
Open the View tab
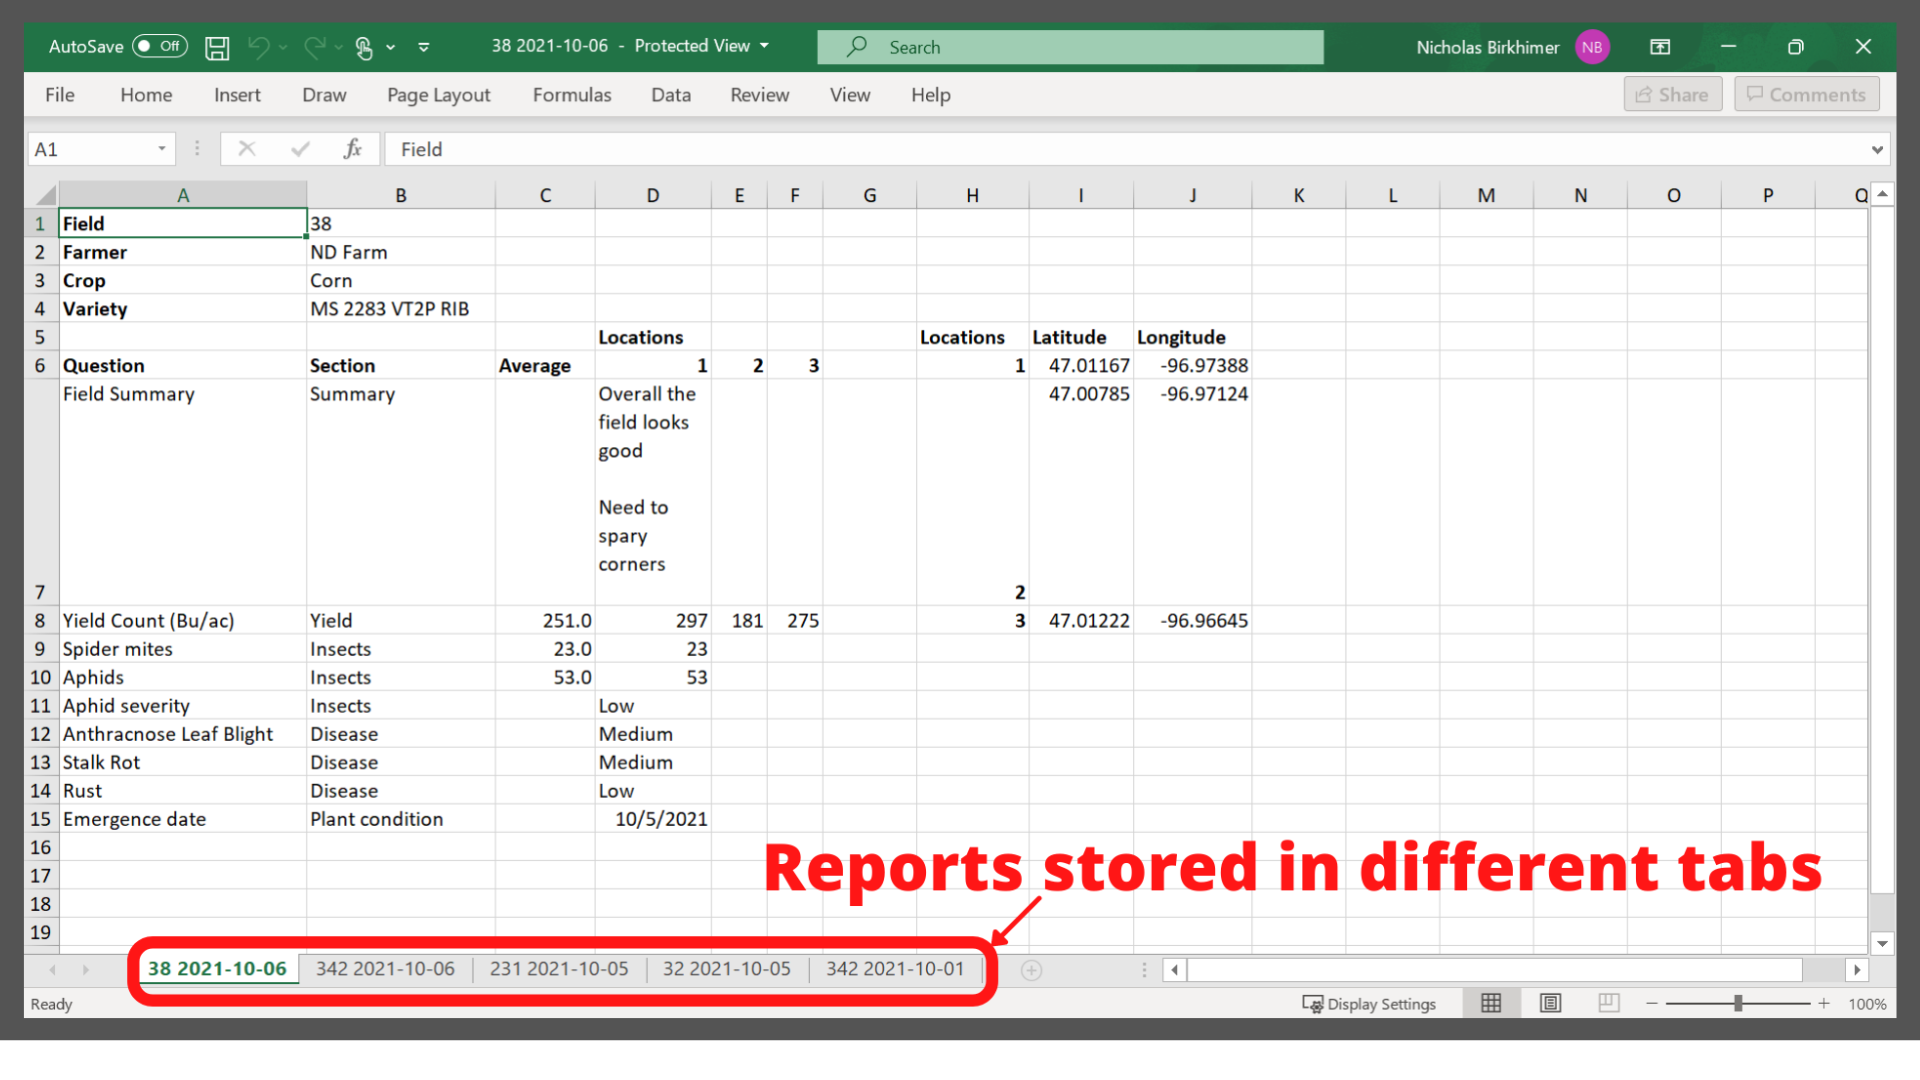[850, 95]
